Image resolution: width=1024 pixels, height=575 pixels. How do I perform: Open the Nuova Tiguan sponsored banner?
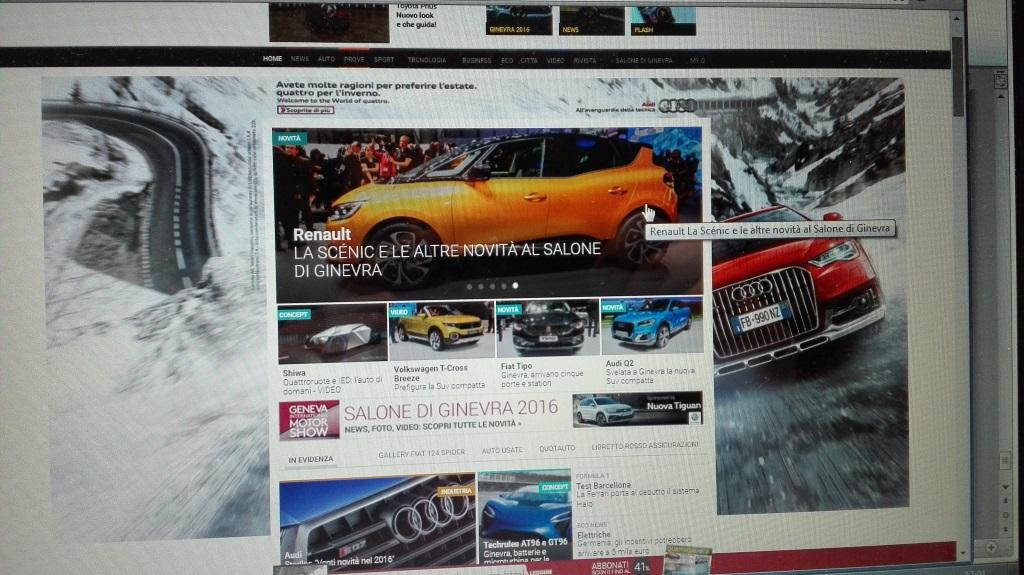click(637, 409)
